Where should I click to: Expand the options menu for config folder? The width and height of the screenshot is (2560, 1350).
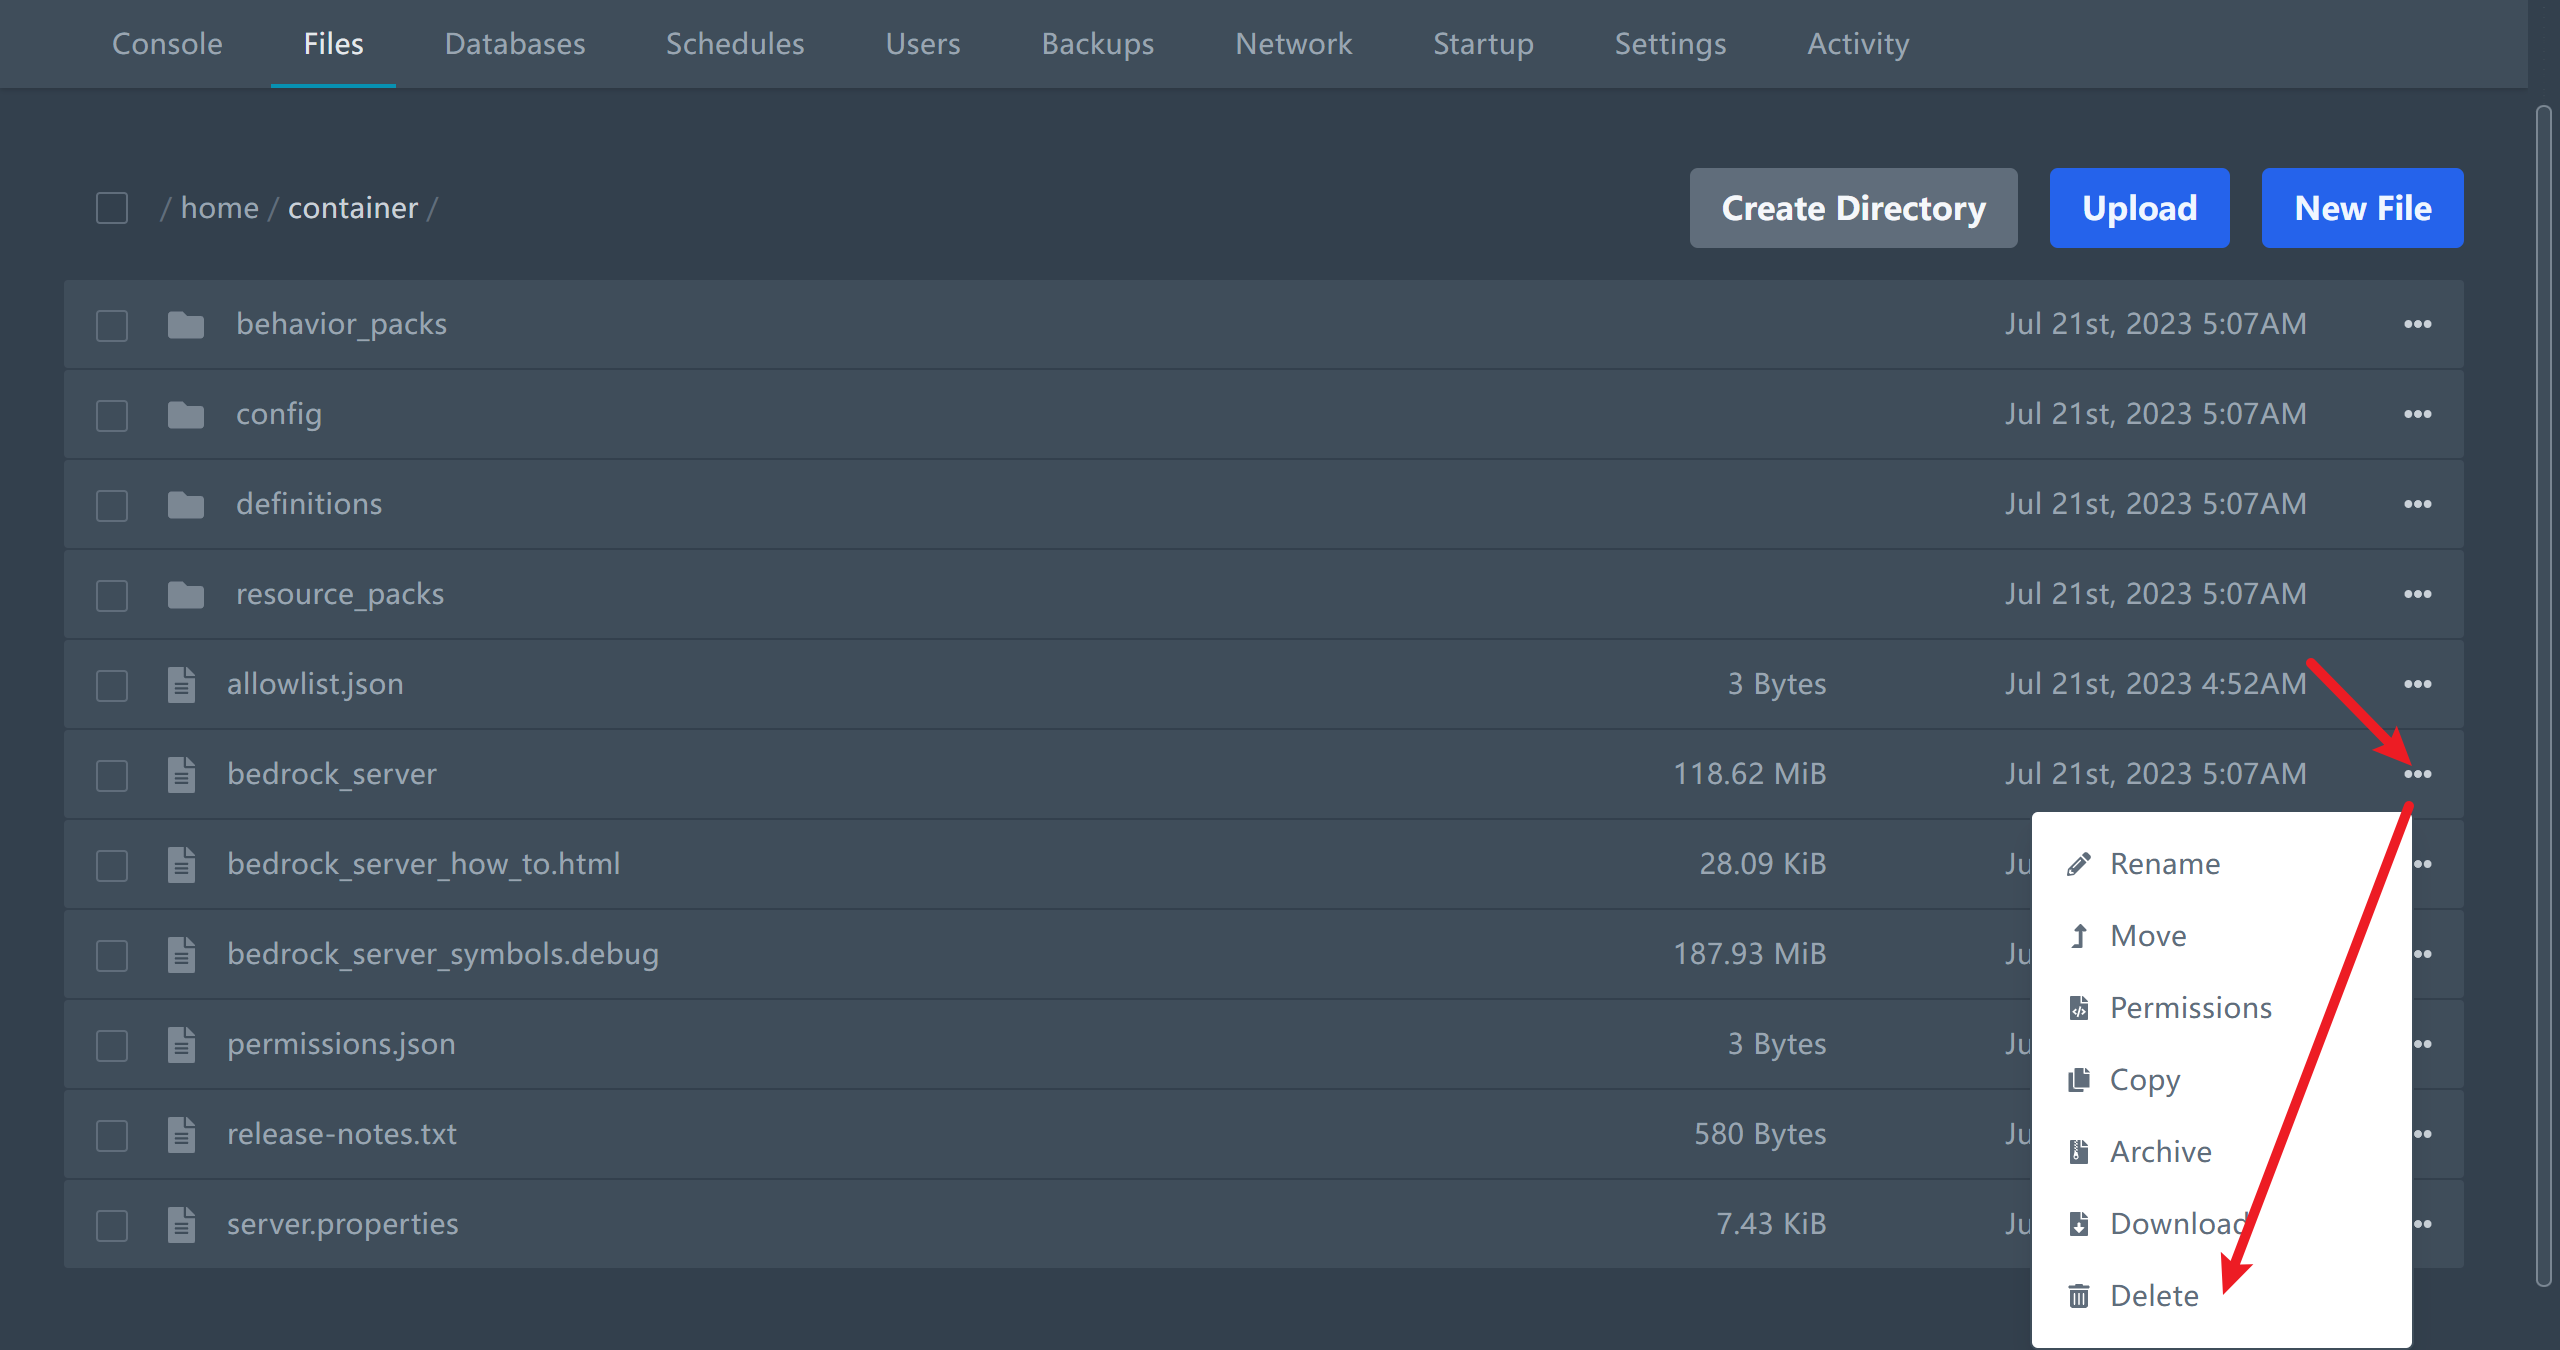(2417, 414)
